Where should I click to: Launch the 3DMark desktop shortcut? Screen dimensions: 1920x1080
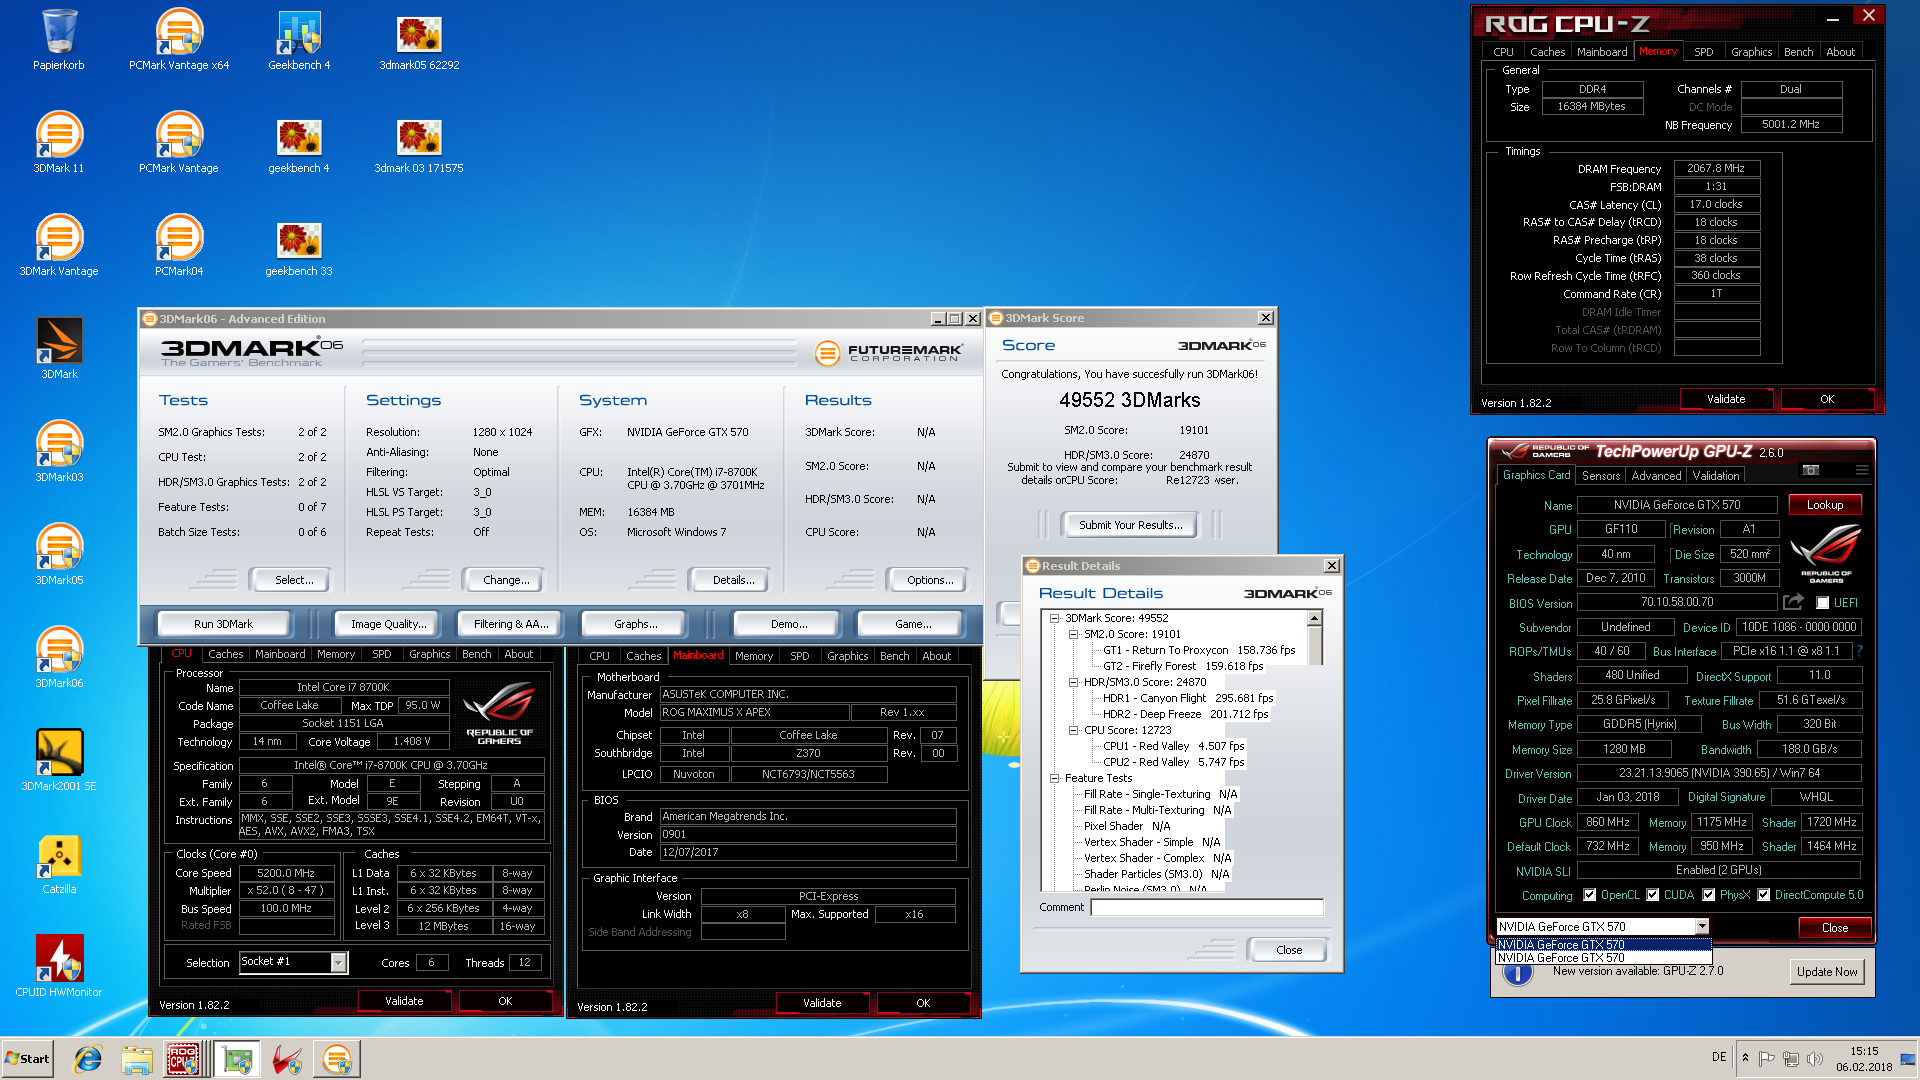pos(59,349)
